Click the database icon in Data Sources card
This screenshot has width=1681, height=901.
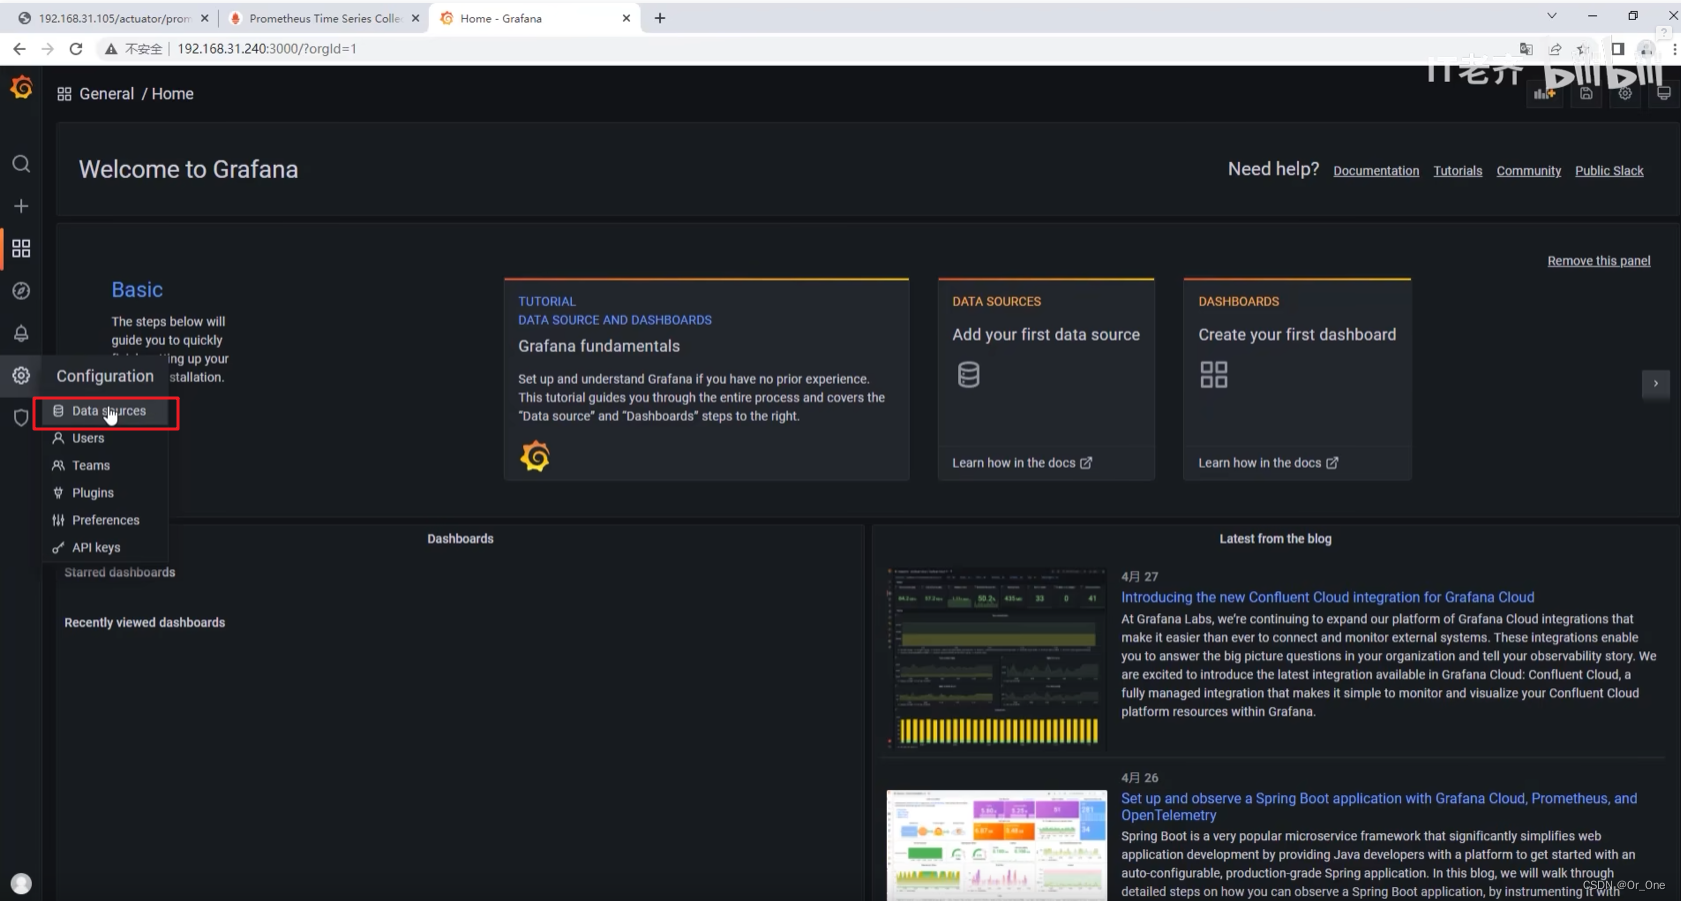click(x=968, y=375)
